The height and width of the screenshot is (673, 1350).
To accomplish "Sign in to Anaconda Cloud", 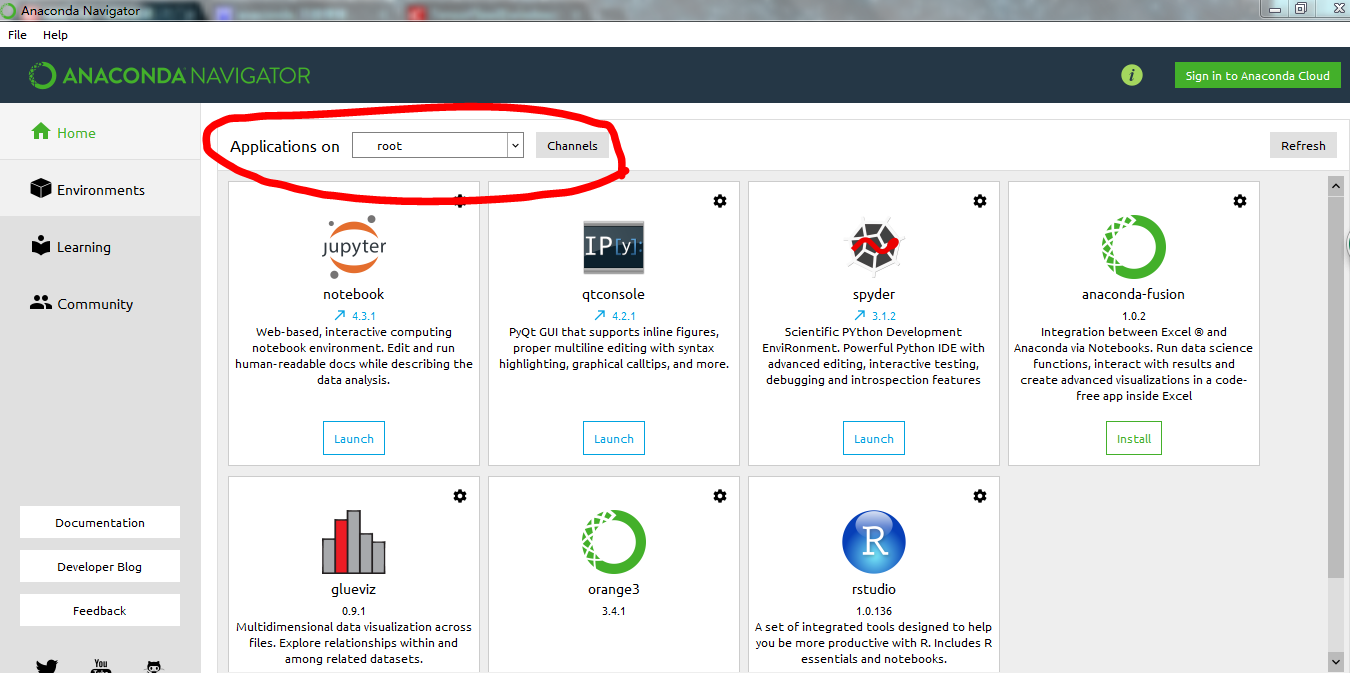I will pyautogui.click(x=1257, y=75).
